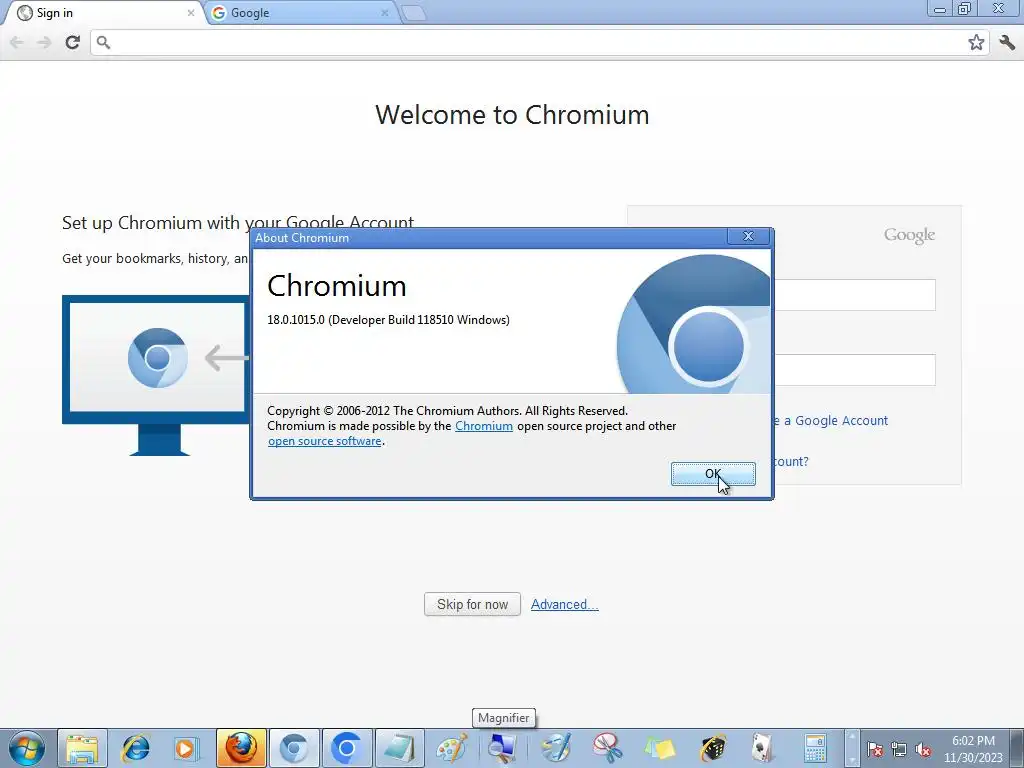Select the grey-blue Chromium taskbar icon
1024x768 pixels.
294,748
